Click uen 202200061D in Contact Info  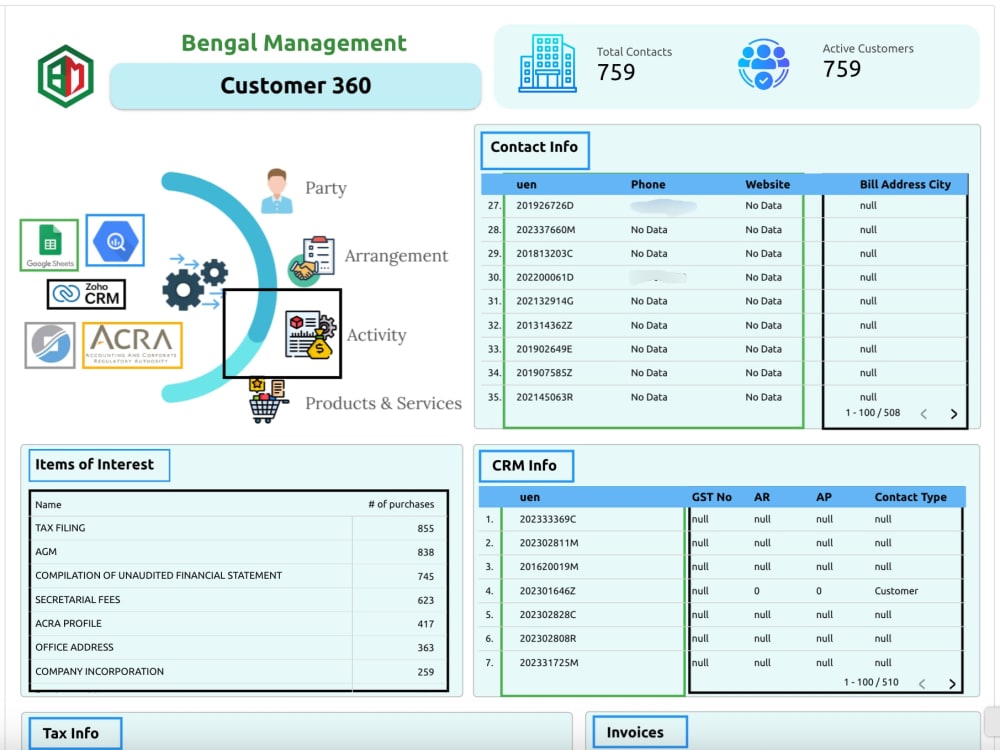pos(545,277)
